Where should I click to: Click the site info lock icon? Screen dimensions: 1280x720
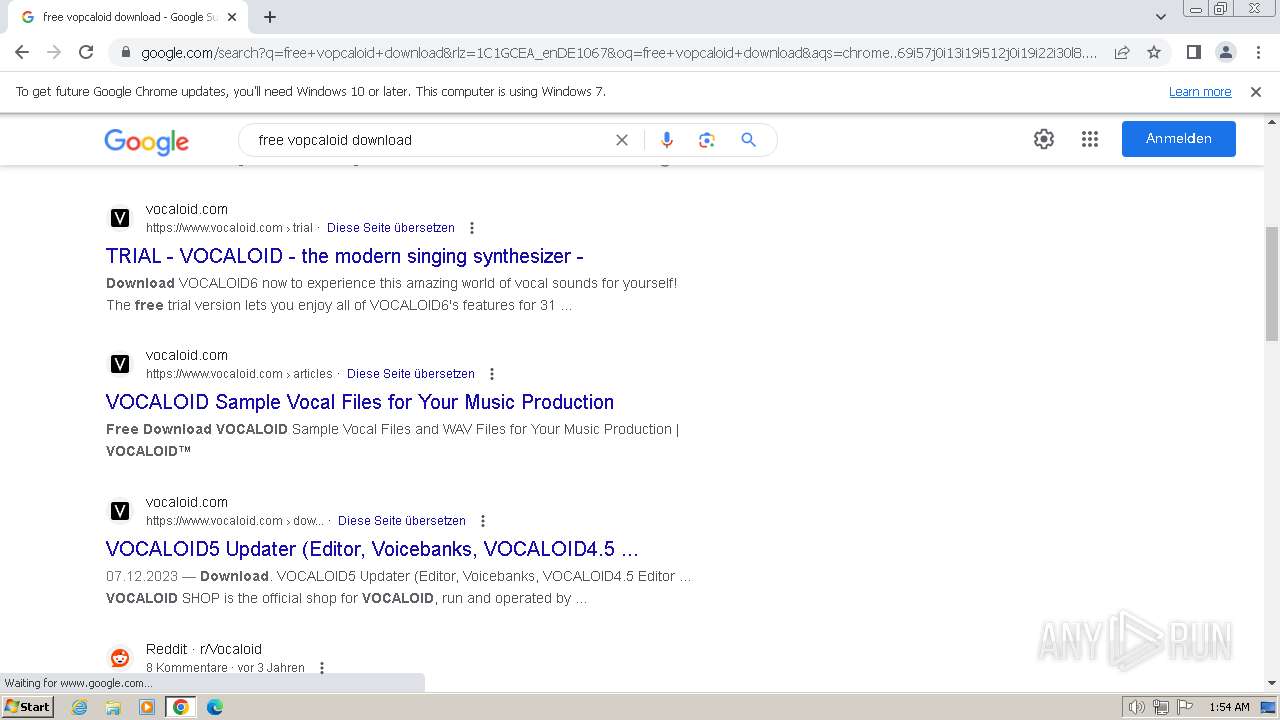pos(124,53)
